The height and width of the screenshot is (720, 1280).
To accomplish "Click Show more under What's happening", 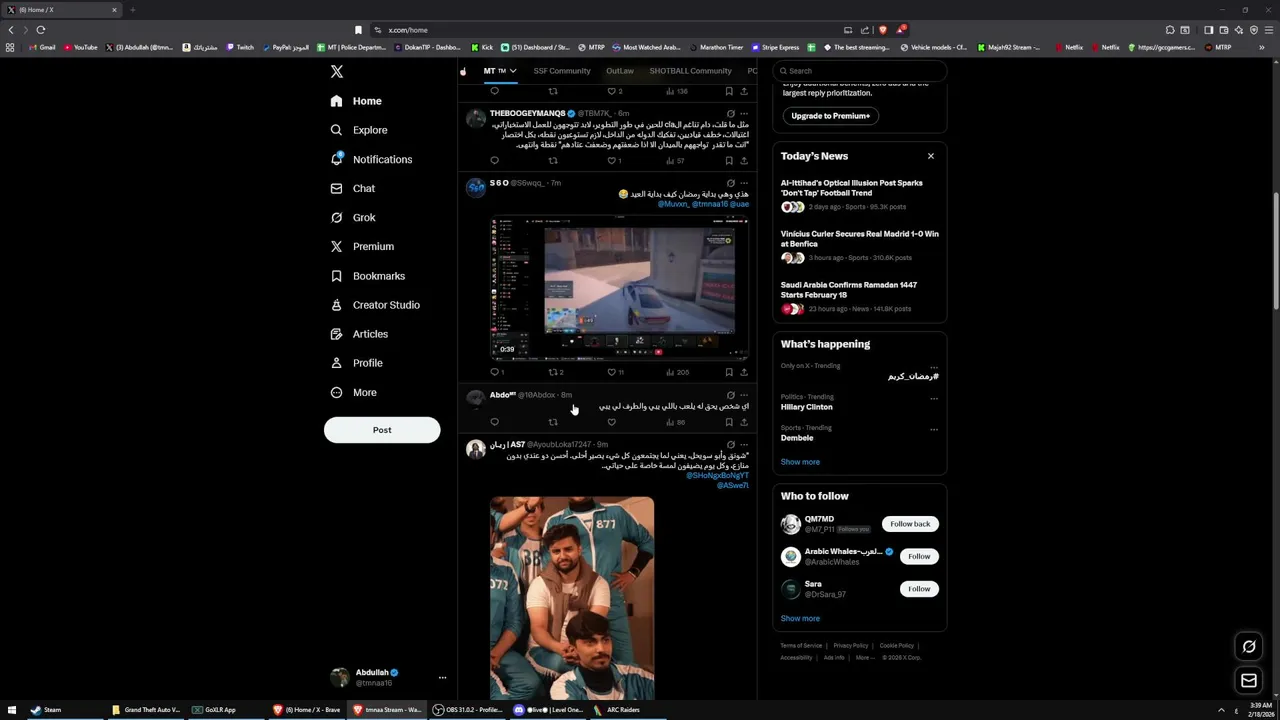I will click(x=800, y=462).
